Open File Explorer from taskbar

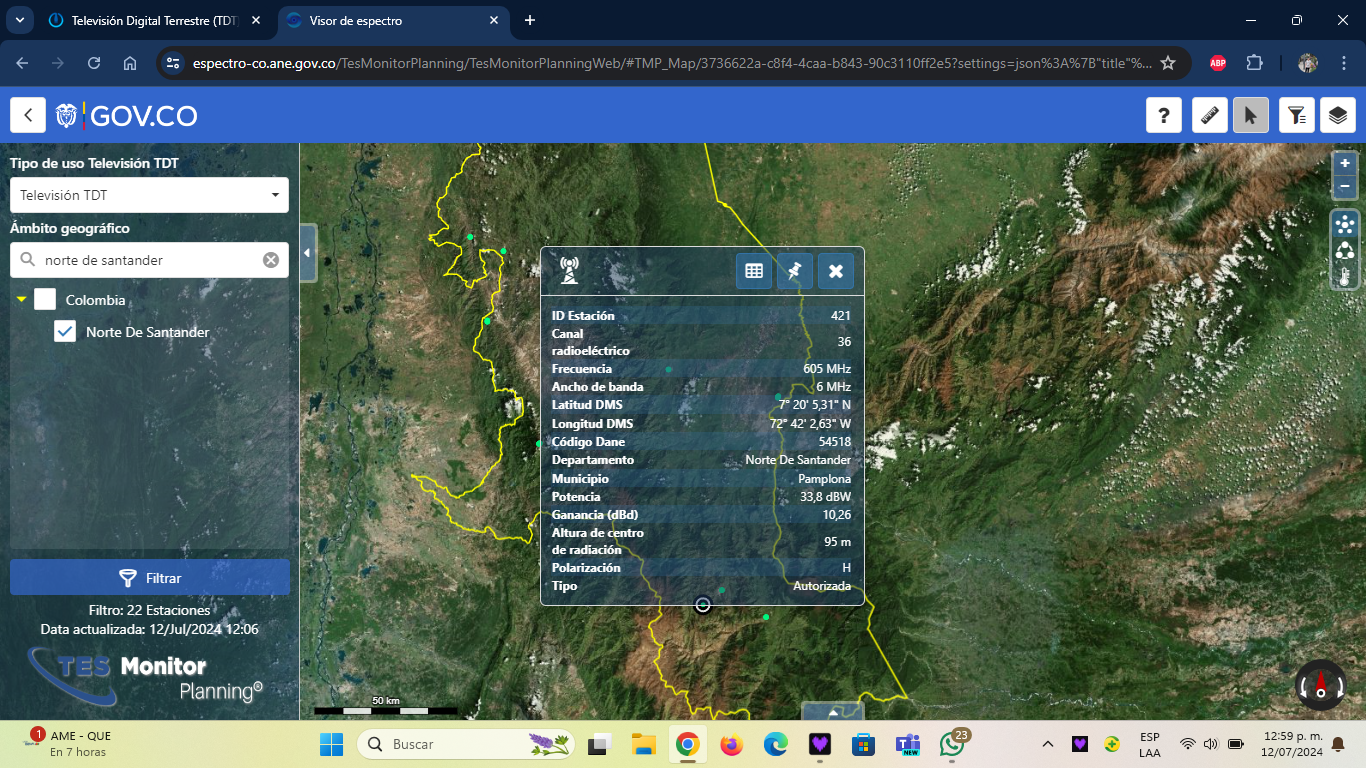[x=642, y=744]
